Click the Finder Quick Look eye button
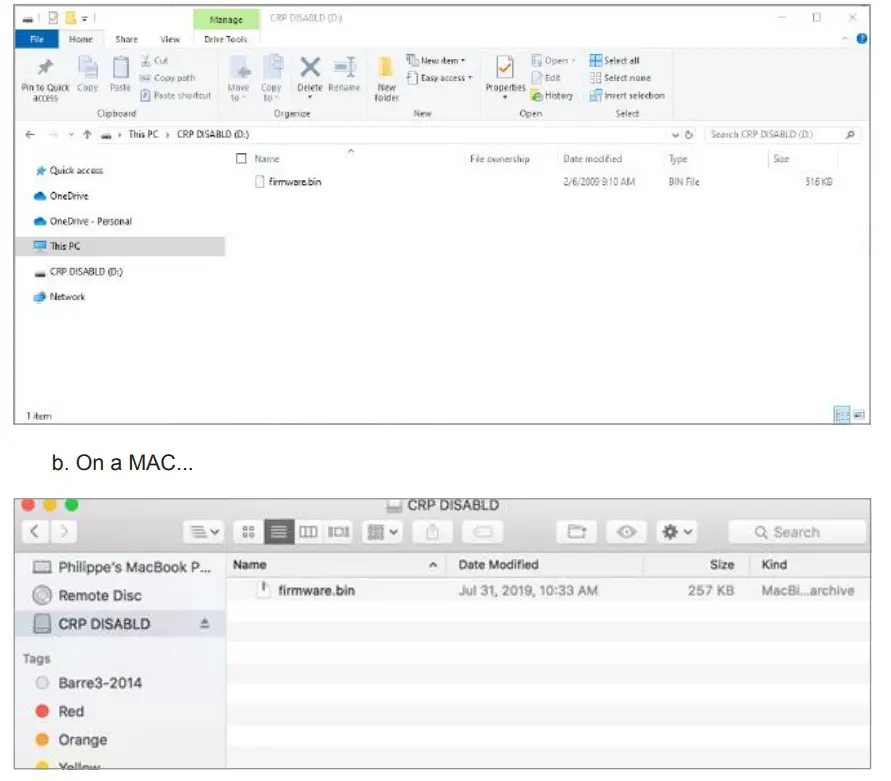 click(x=626, y=532)
